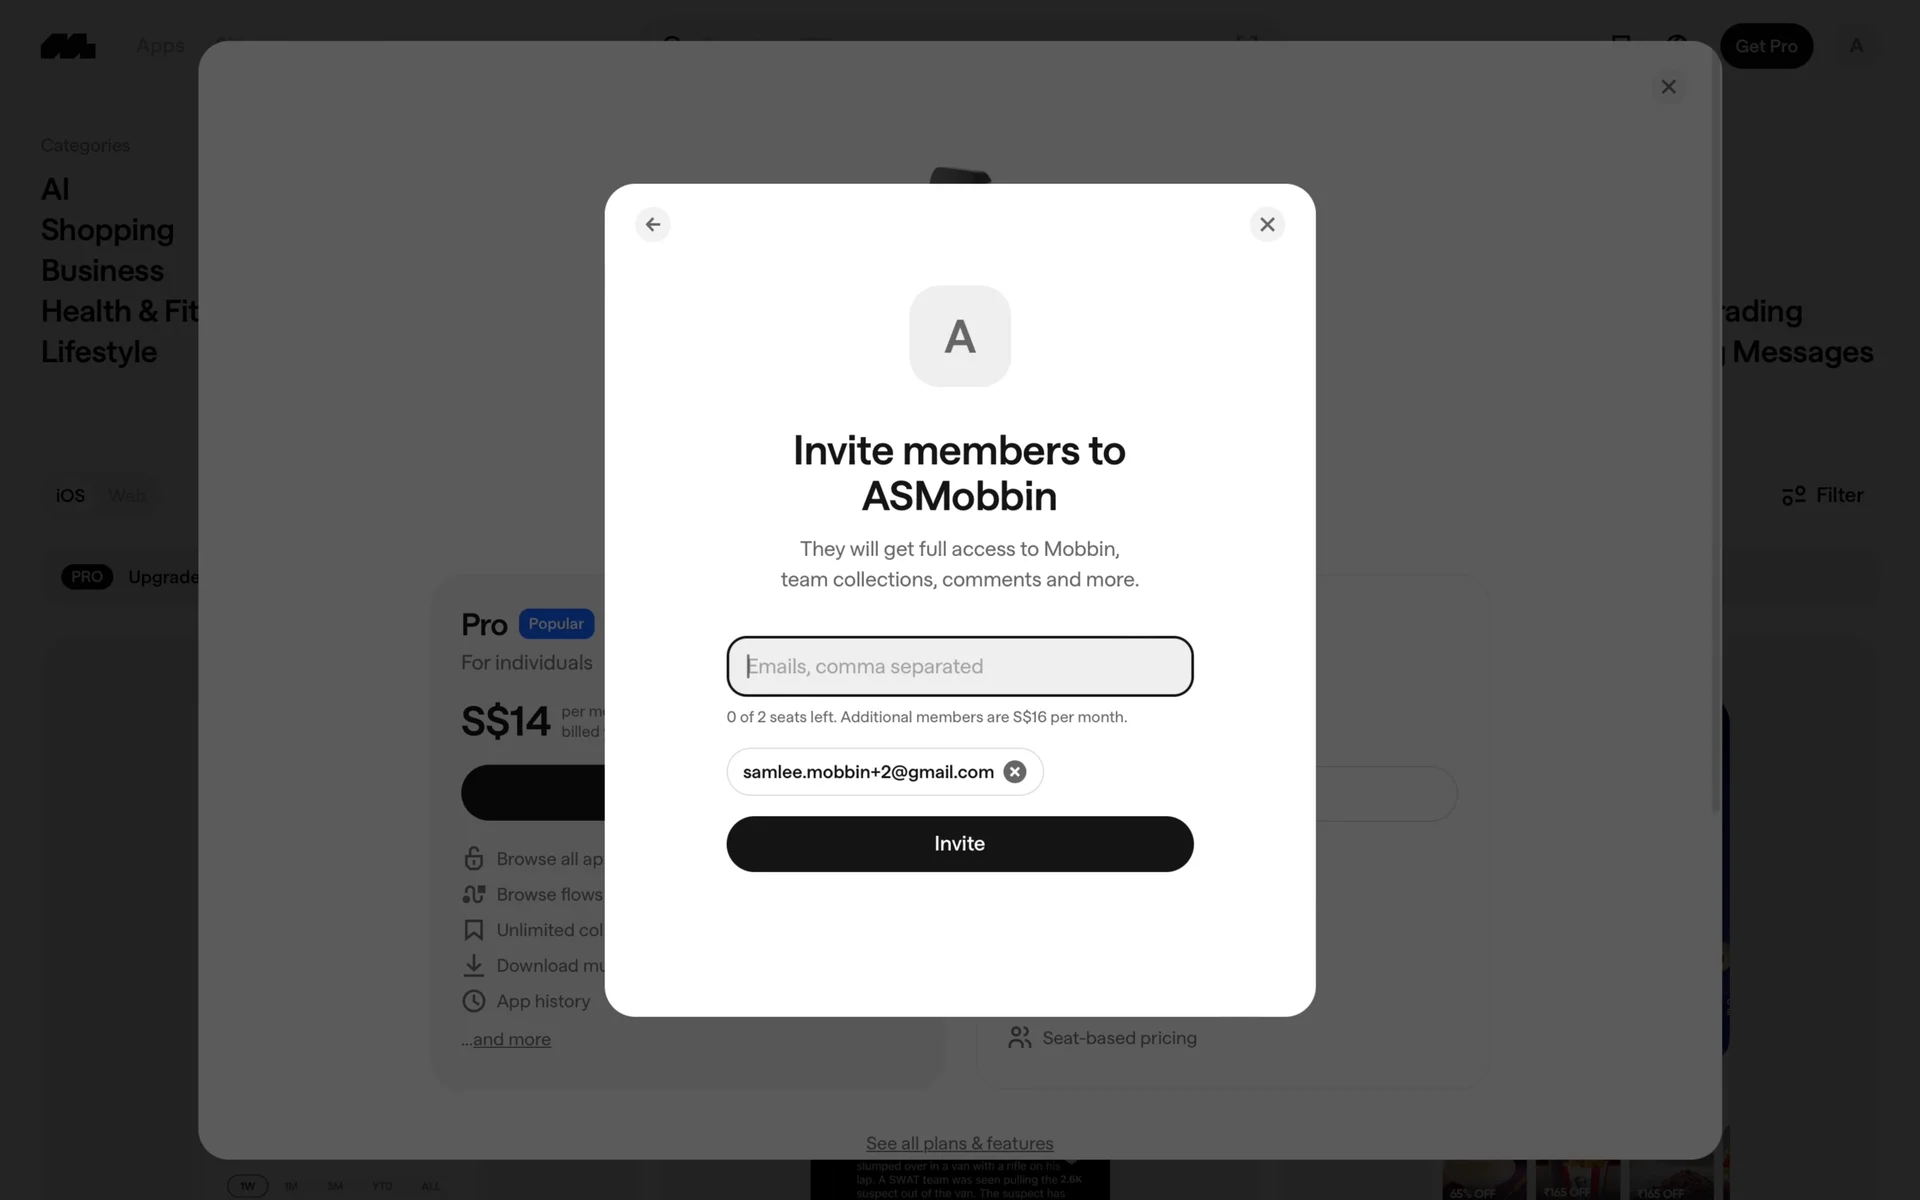Screen dimensions: 1920x1200
Task: Switch to the Web platform tab
Action: (x=127, y=495)
